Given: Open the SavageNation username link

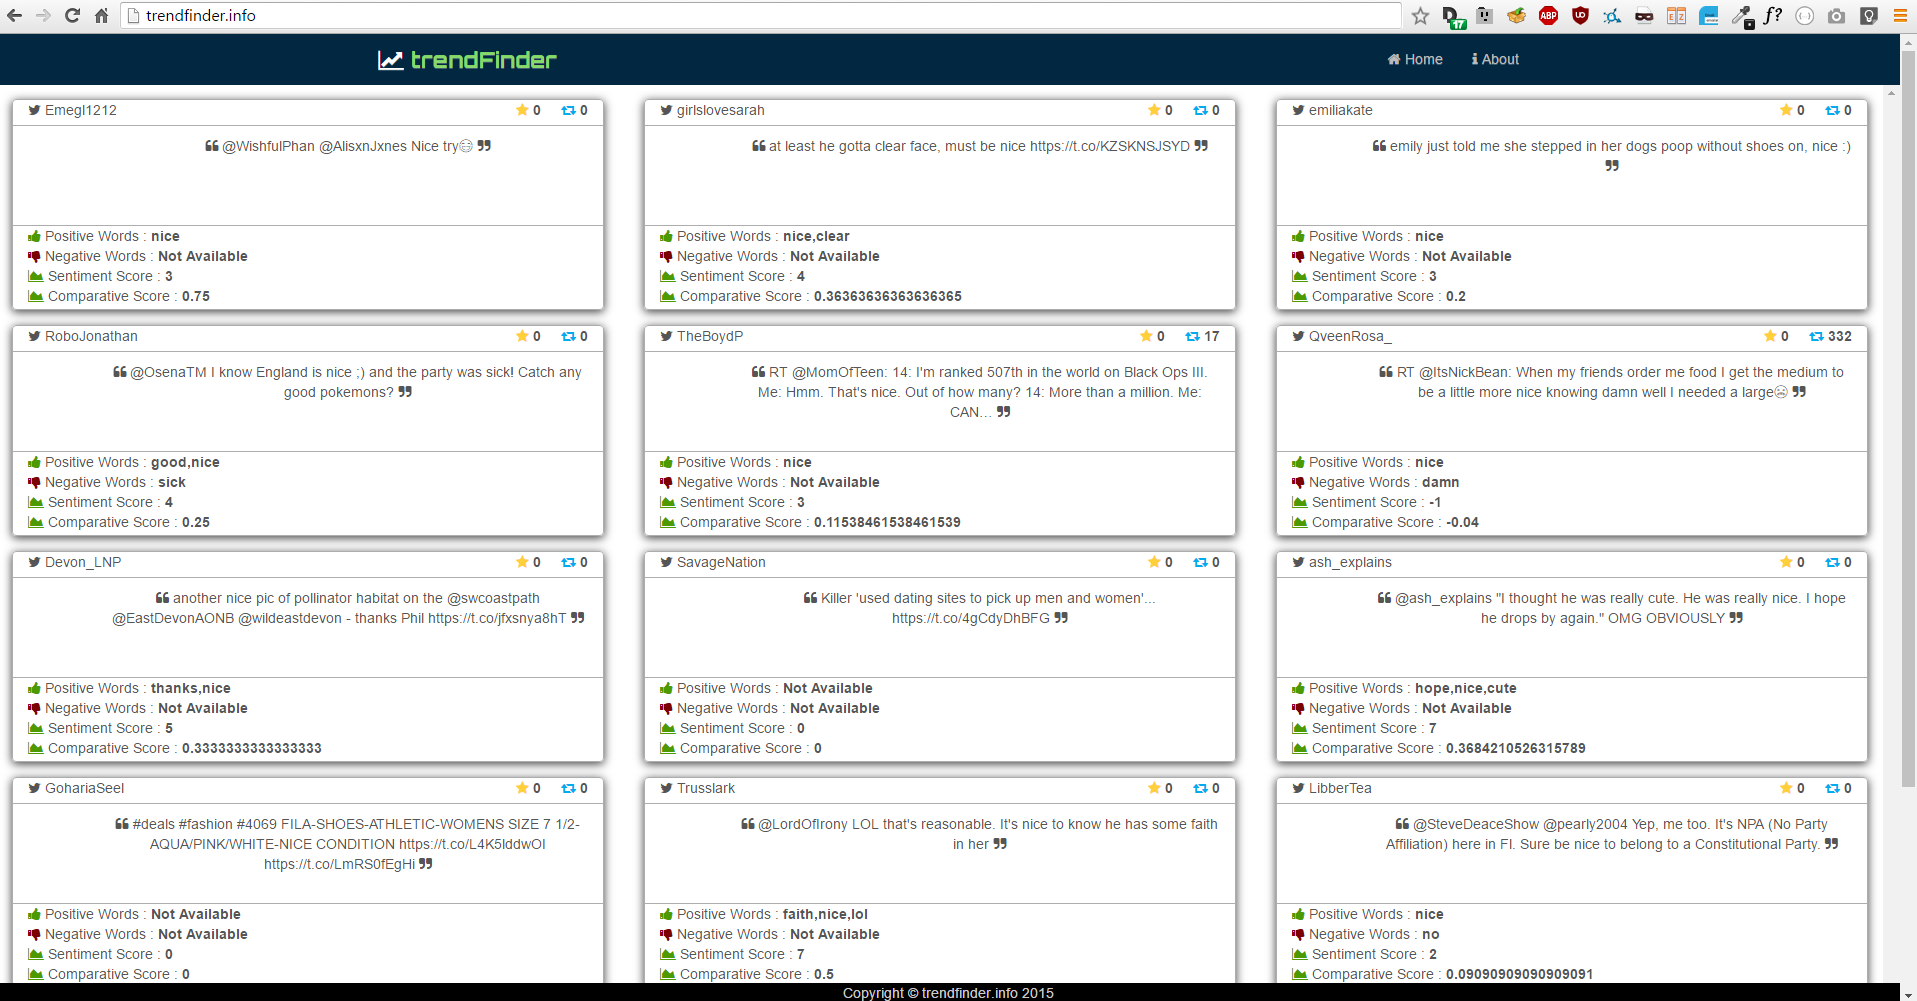Looking at the screenshot, I should 721,562.
